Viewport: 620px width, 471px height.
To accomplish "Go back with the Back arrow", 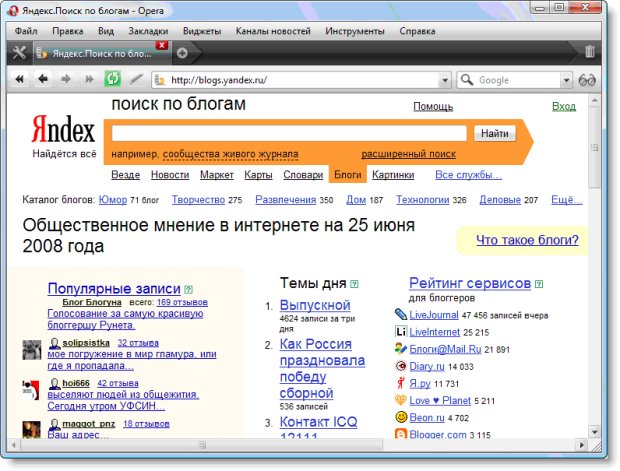I will pos(43,79).
